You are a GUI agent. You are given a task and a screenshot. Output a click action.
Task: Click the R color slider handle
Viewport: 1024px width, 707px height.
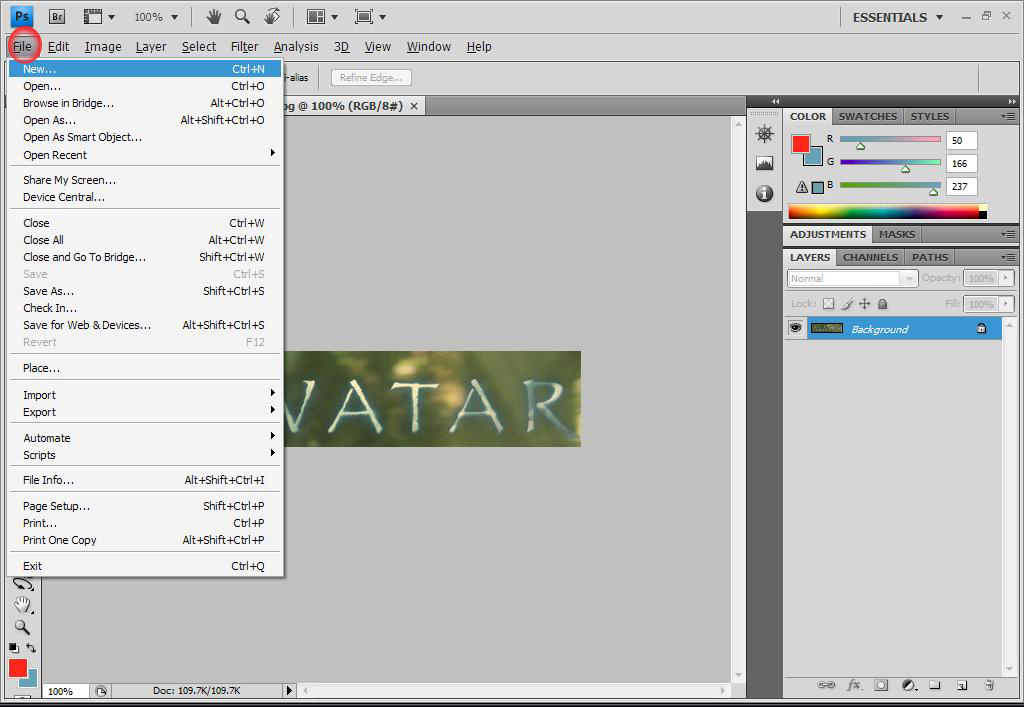click(x=860, y=146)
